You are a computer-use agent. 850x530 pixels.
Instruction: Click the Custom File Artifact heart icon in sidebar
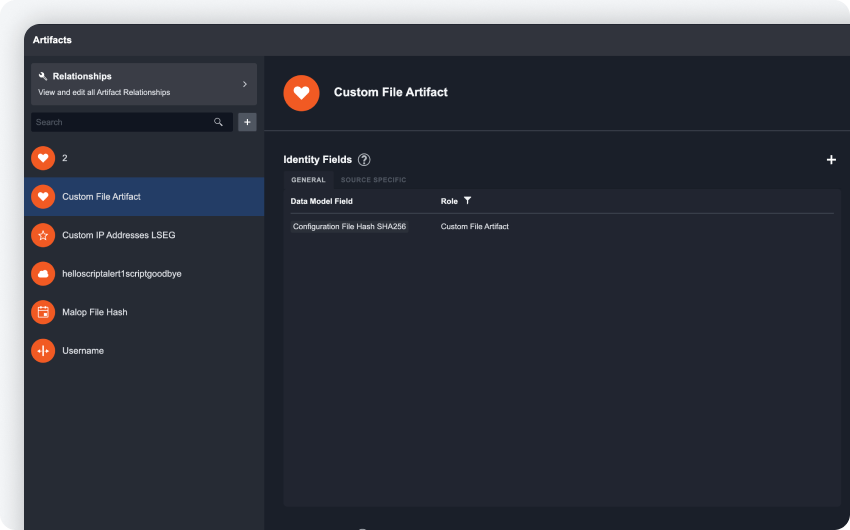[43, 197]
